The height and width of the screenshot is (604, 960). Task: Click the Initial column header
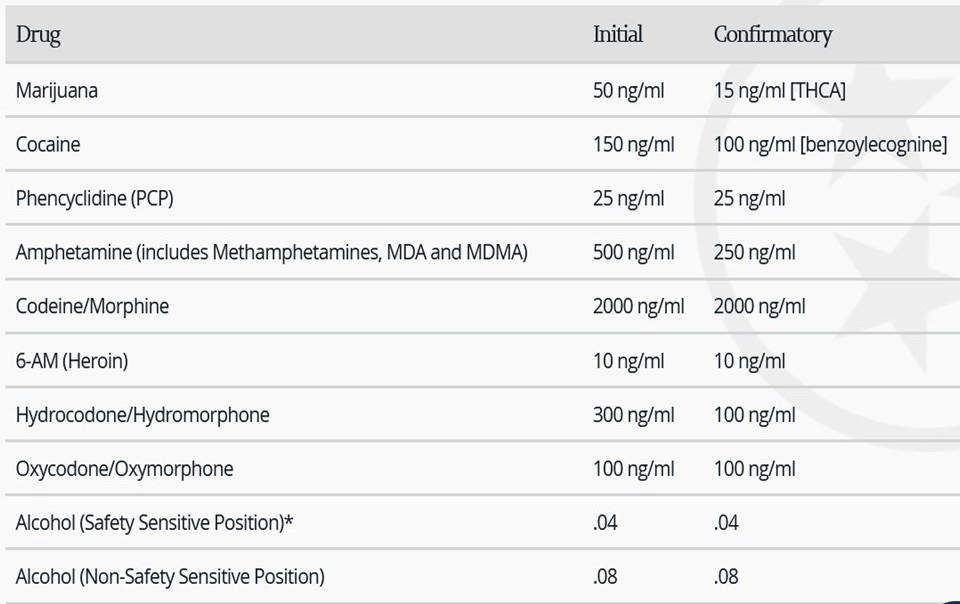pos(617,34)
